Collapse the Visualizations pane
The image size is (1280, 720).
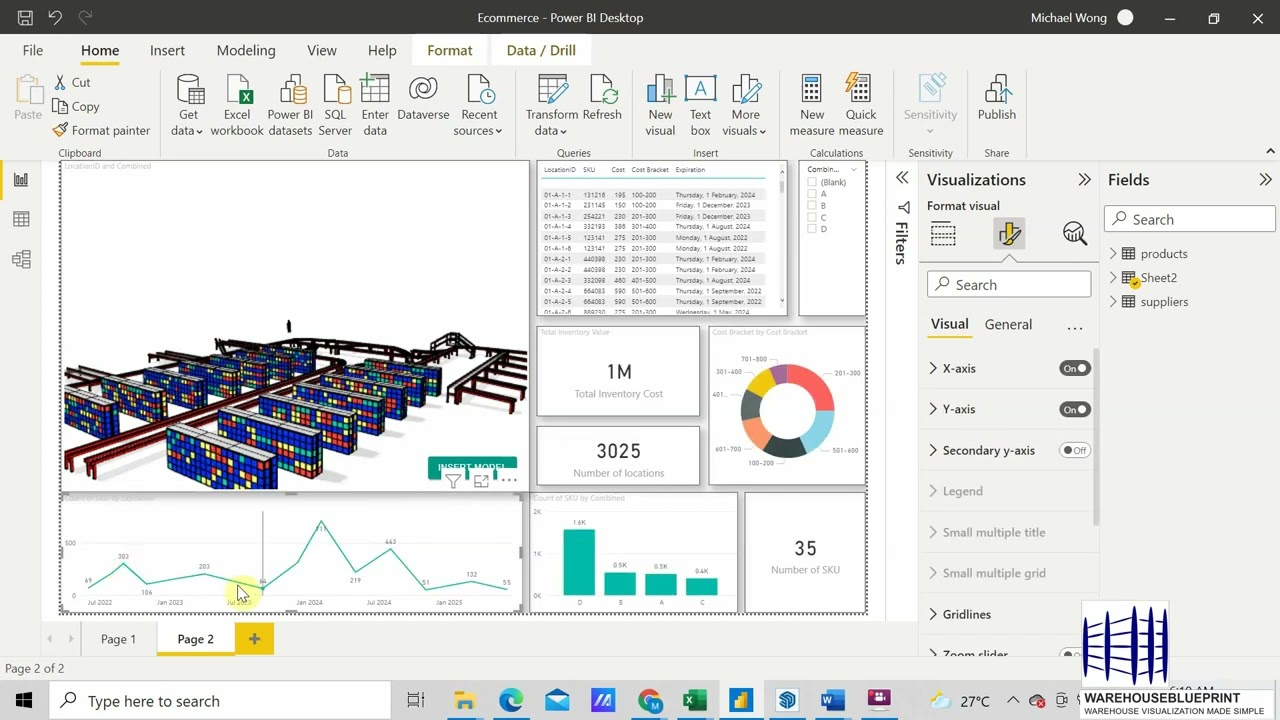pyautogui.click(x=1084, y=180)
